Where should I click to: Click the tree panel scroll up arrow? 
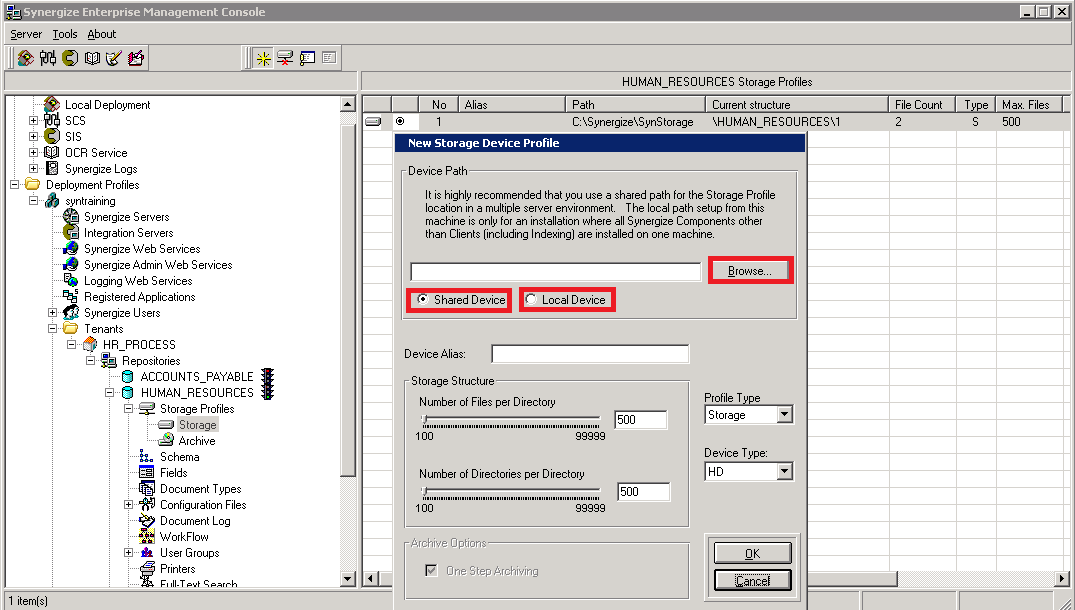(x=348, y=105)
